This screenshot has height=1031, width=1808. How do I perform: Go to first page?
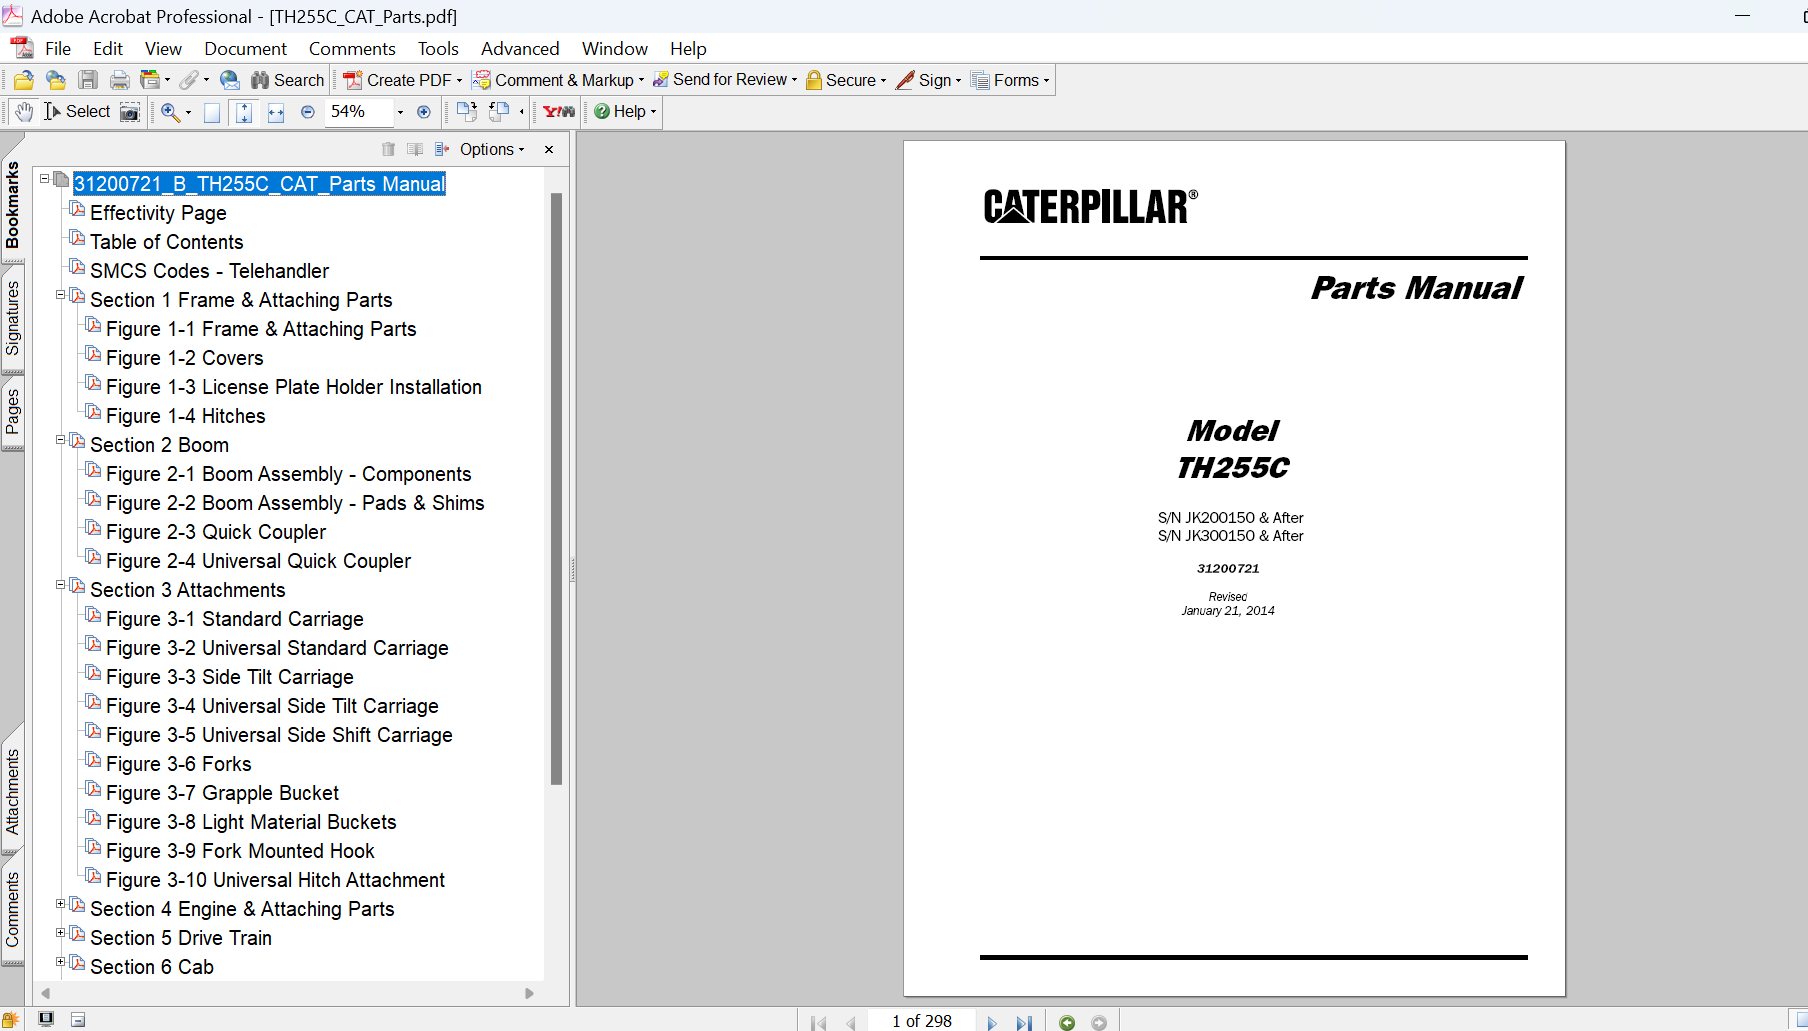[x=819, y=1022]
